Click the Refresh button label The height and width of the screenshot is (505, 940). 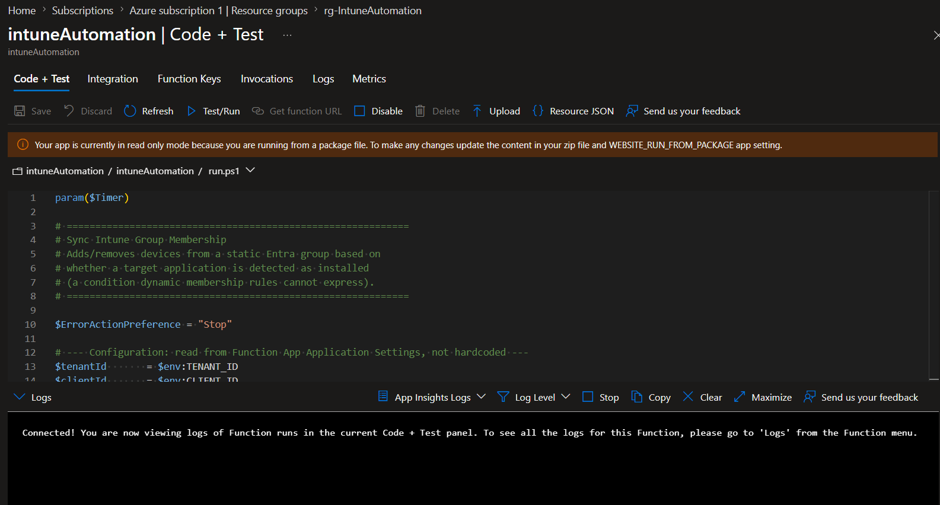(158, 111)
